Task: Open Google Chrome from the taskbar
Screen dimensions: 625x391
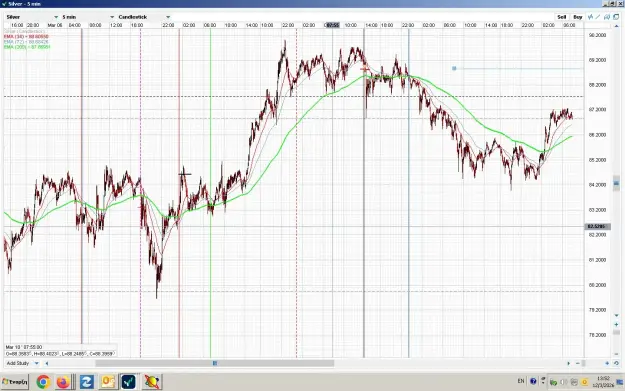Action: 43,382
